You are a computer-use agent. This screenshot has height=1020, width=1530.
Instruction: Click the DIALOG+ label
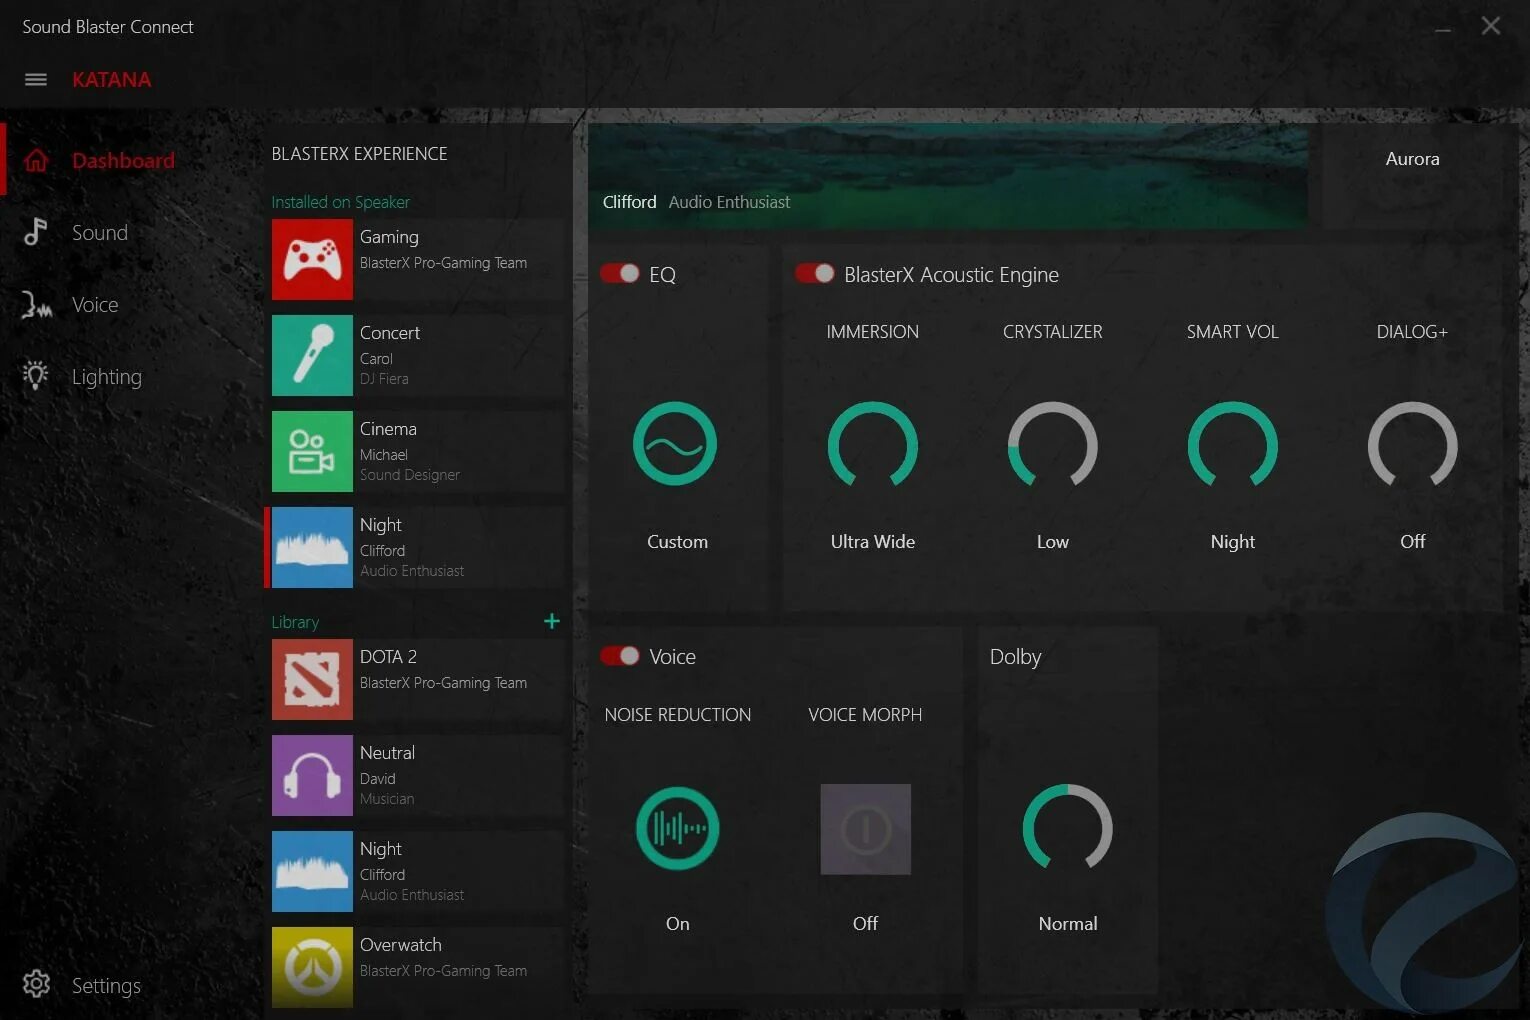1412,332
